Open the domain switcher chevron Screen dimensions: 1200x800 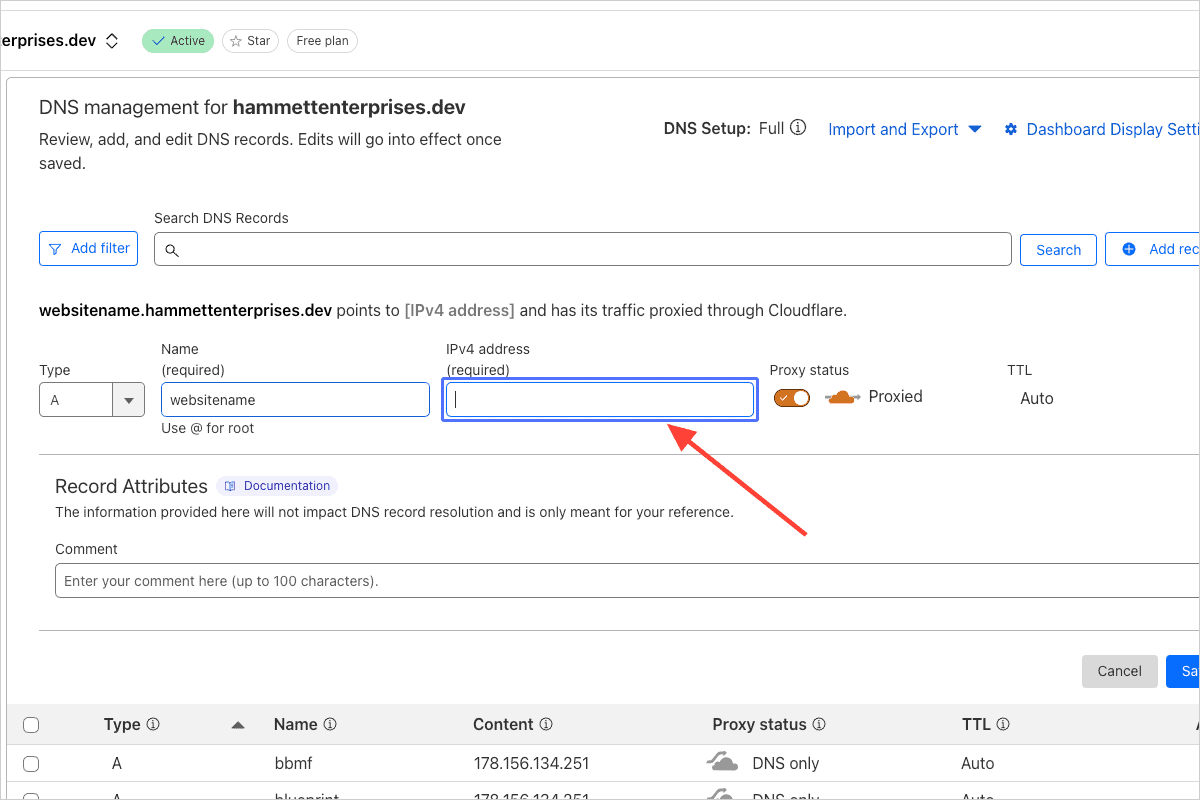112,41
